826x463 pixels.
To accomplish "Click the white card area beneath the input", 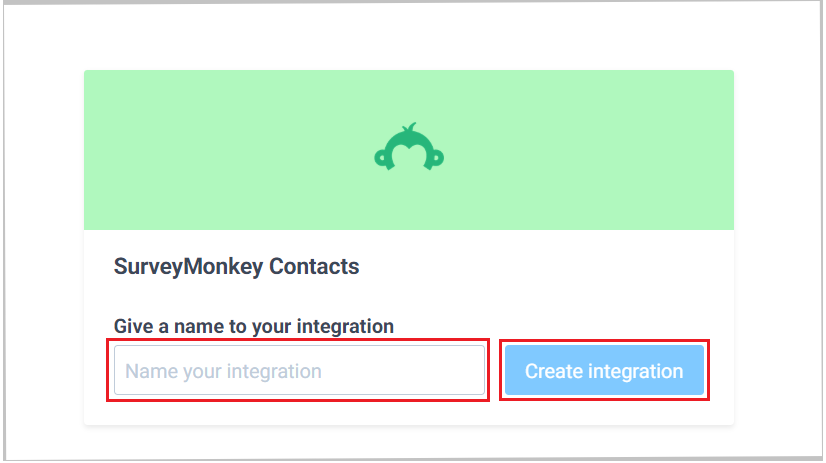I will 300,412.
